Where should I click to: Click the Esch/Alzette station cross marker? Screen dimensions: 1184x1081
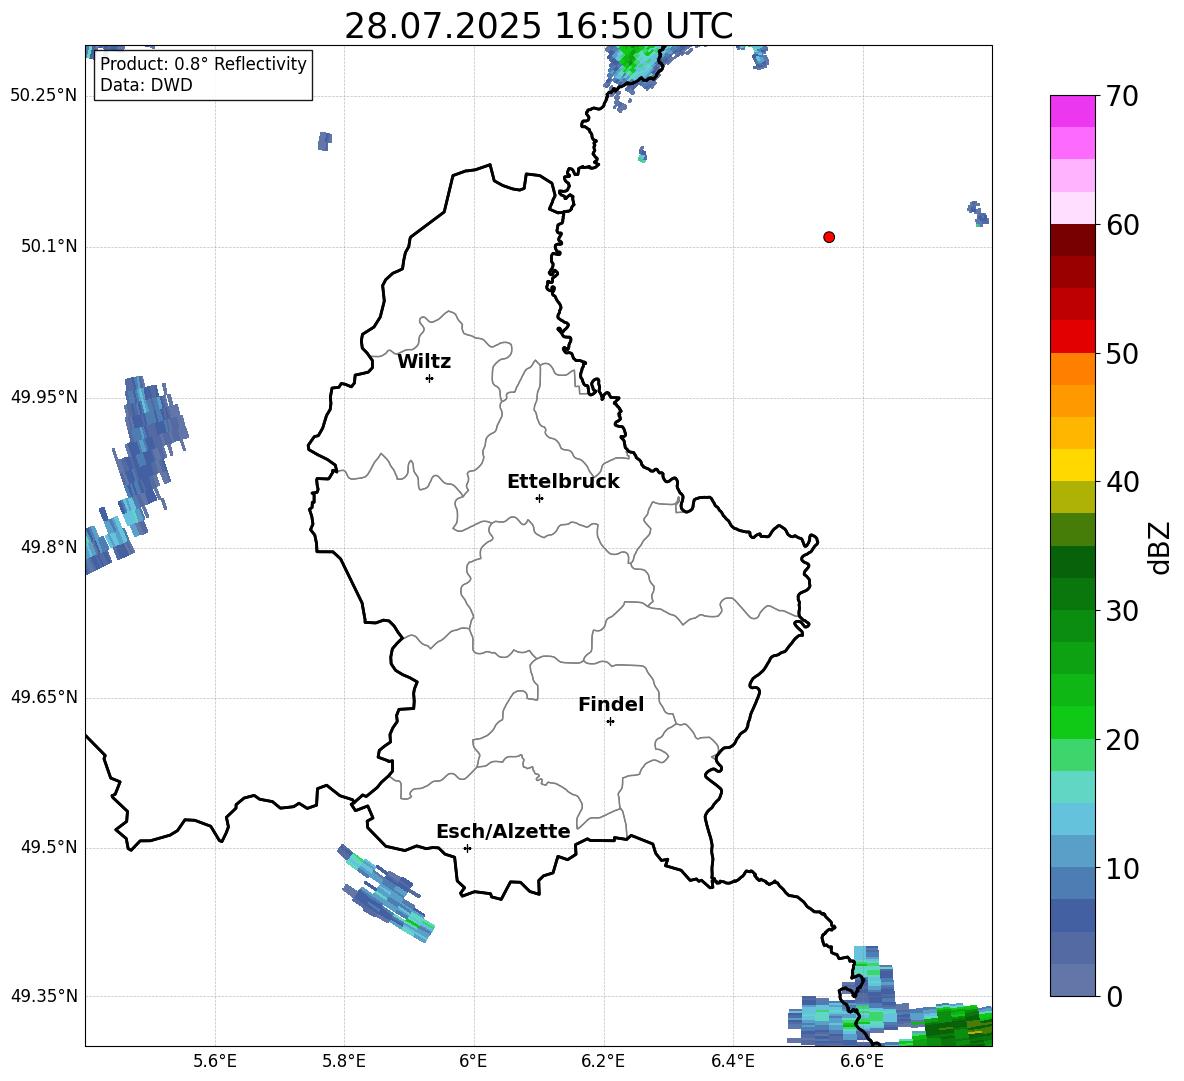click(467, 848)
